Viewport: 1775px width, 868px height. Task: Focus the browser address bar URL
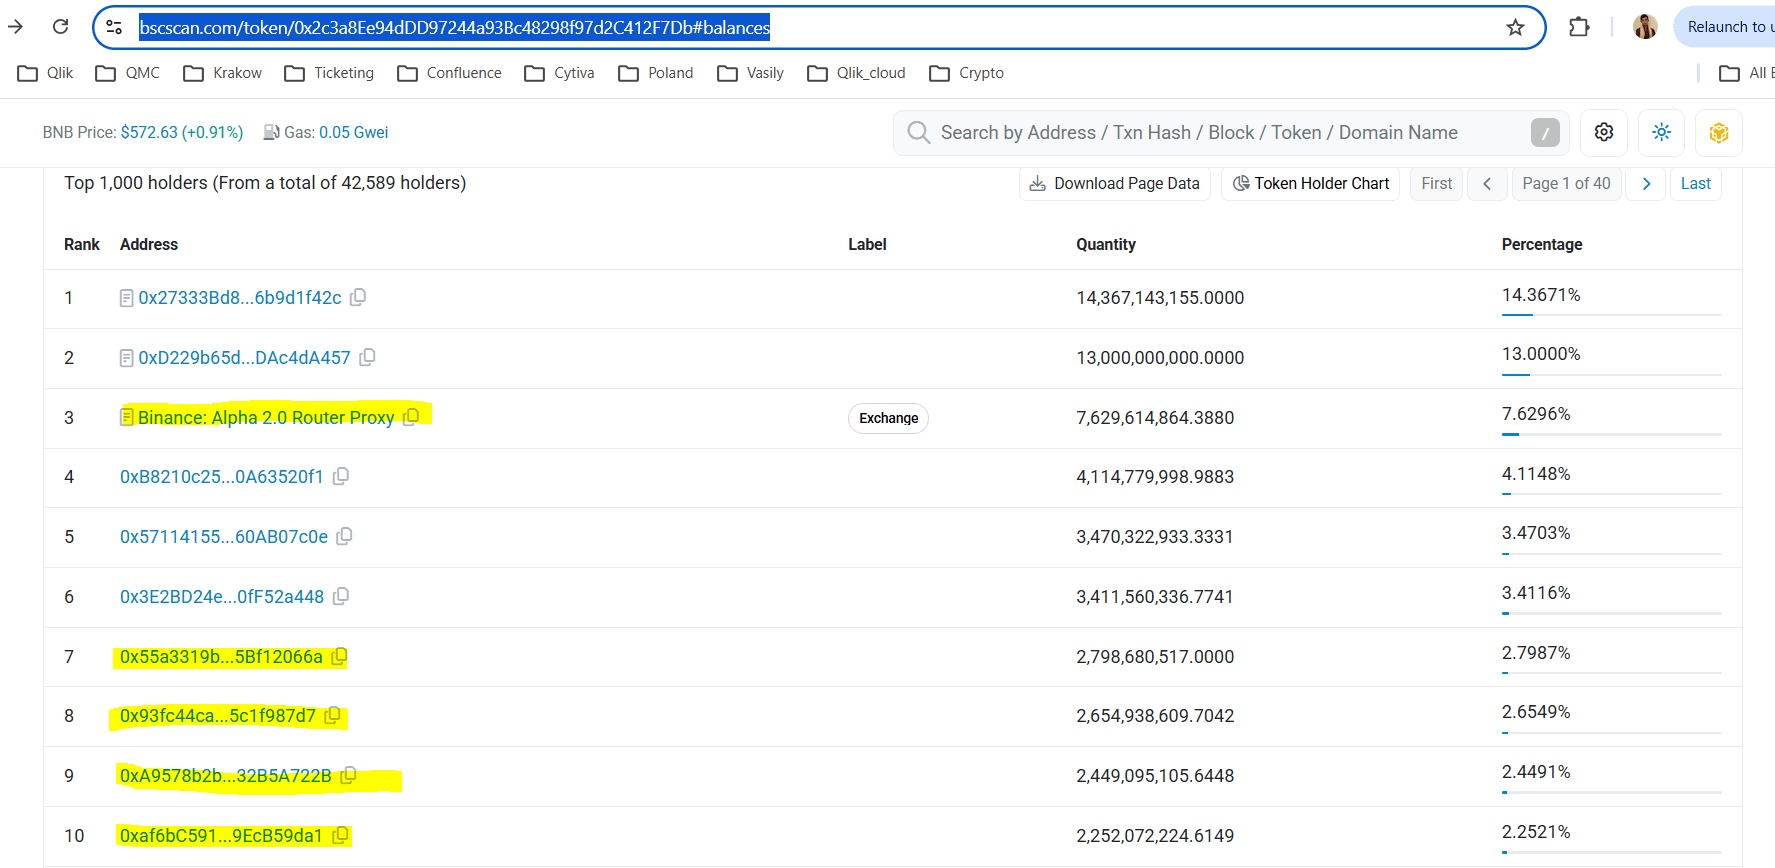tap(455, 27)
